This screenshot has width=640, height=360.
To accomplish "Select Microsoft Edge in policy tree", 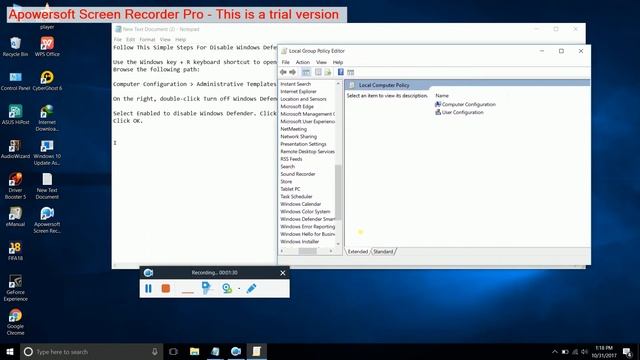I will pyautogui.click(x=297, y=107).
